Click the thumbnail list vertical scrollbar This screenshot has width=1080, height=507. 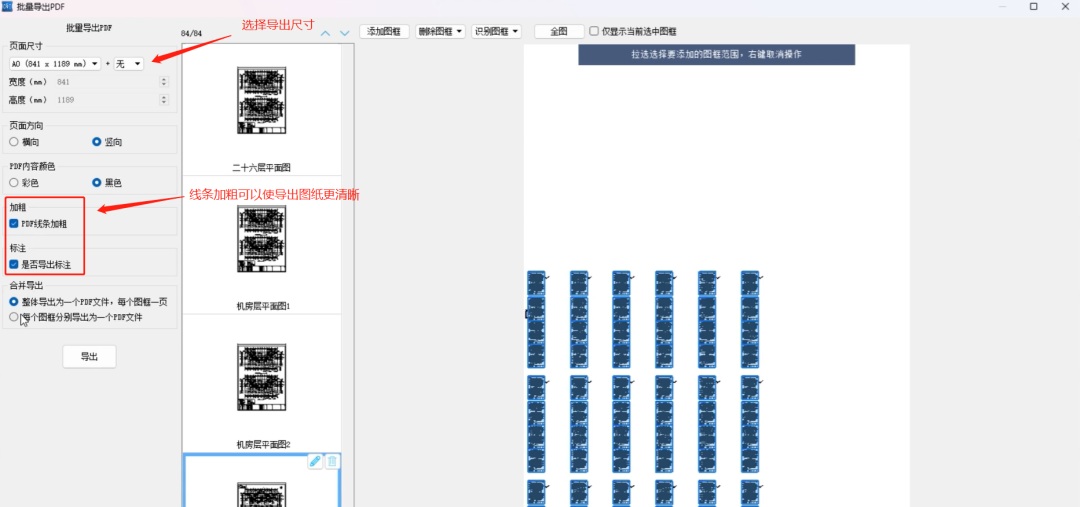[348, 276]
